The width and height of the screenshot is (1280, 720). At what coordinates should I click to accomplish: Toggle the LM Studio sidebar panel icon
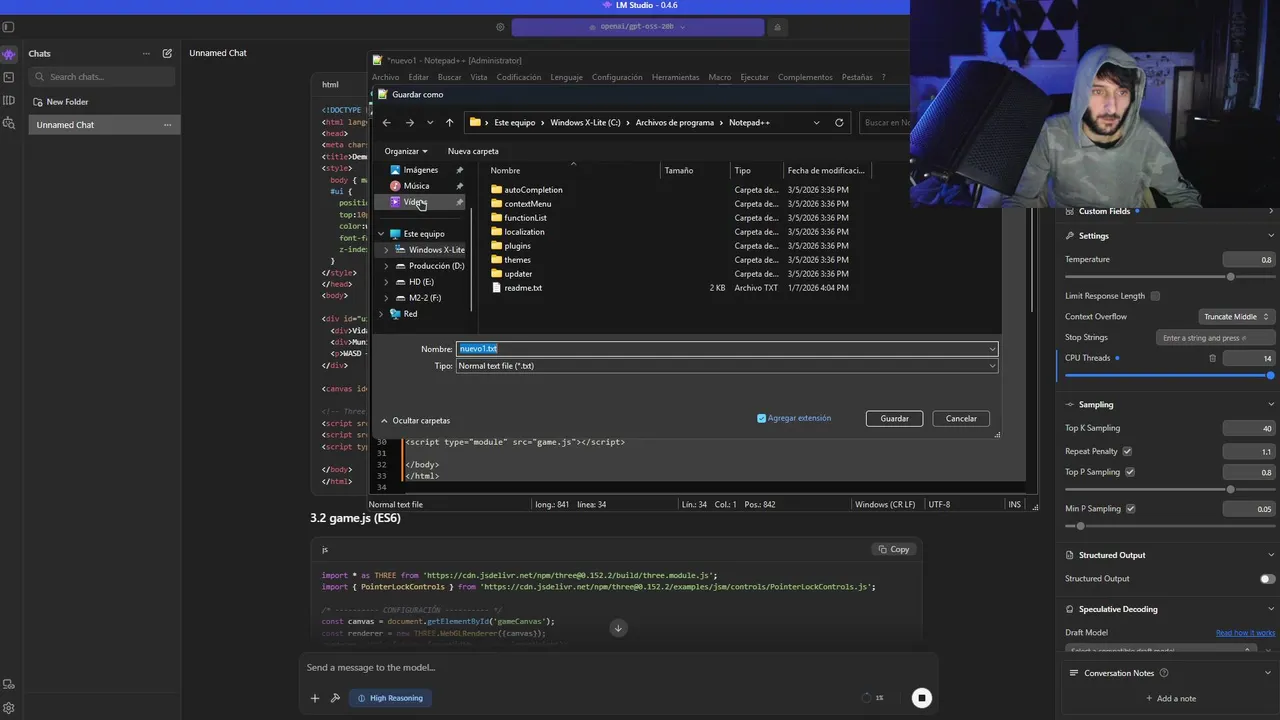pos(9,27)
